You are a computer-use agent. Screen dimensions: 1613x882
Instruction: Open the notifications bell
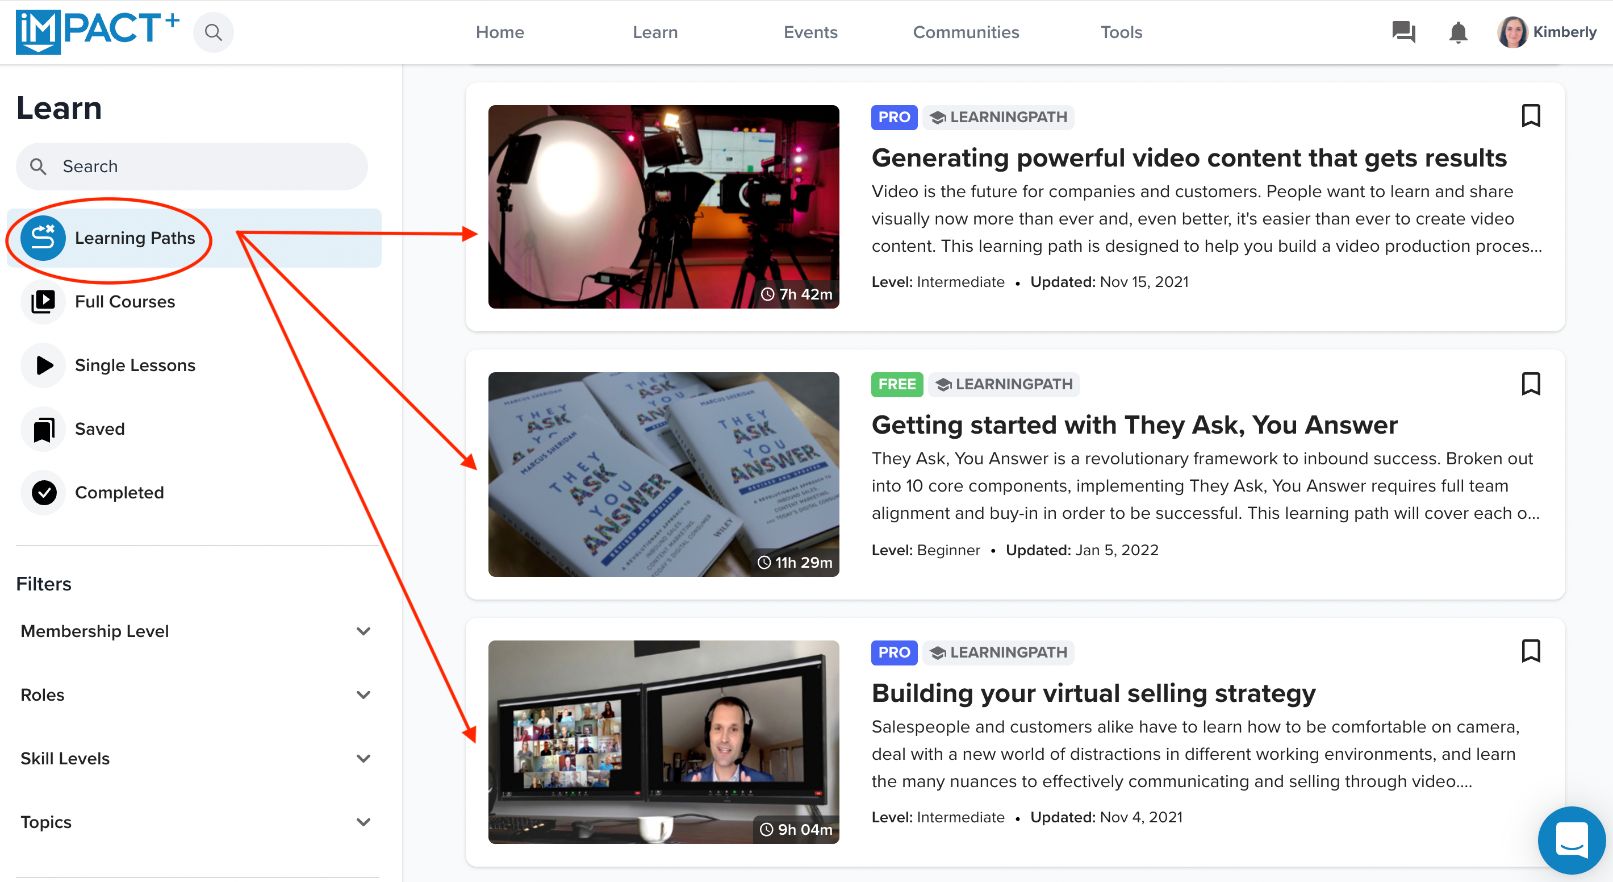tap(1458, 32)
